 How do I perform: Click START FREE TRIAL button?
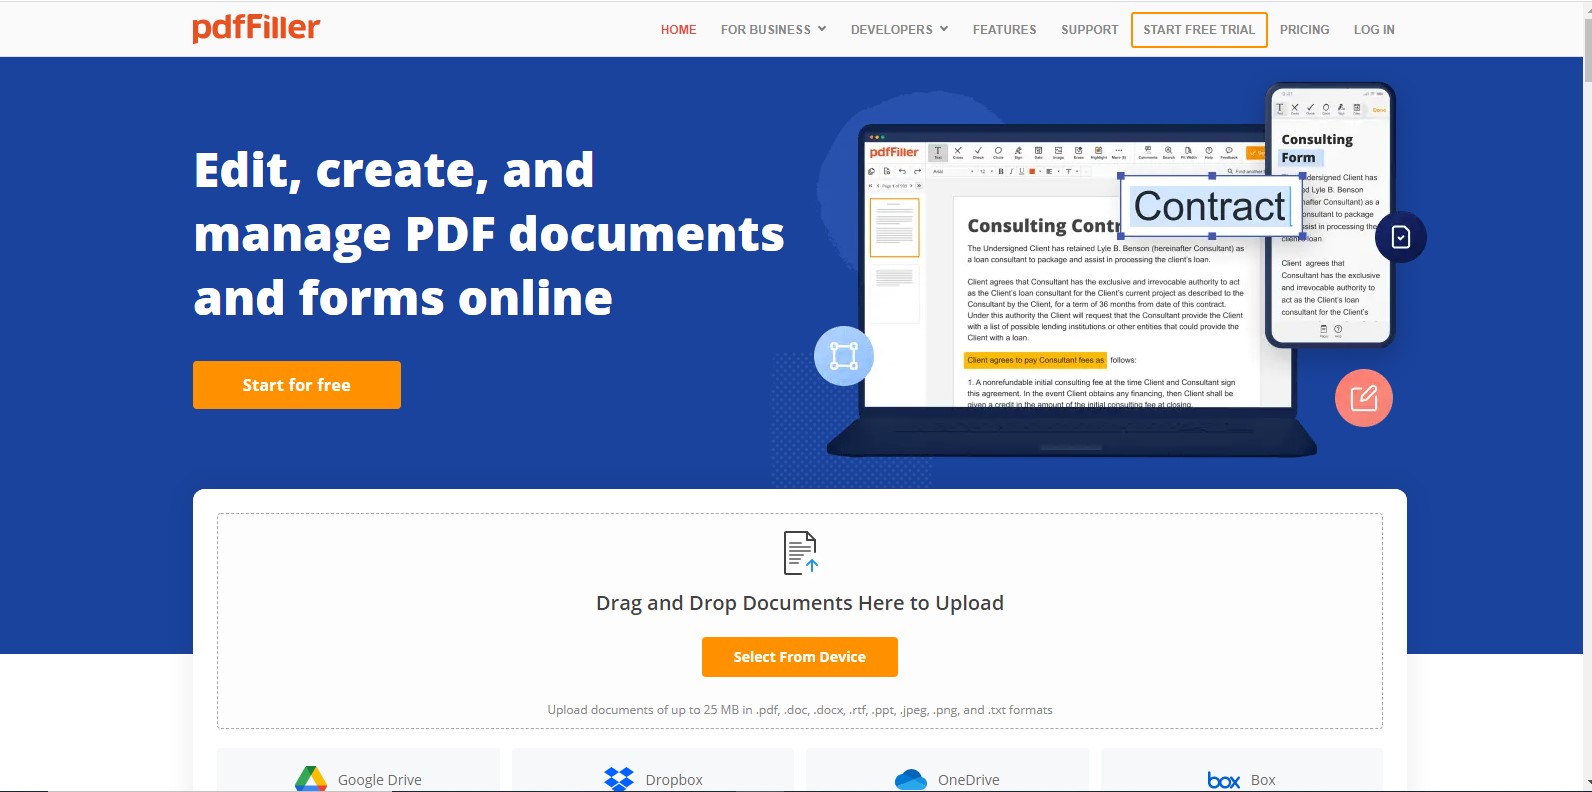click(x=1199, y=30)
